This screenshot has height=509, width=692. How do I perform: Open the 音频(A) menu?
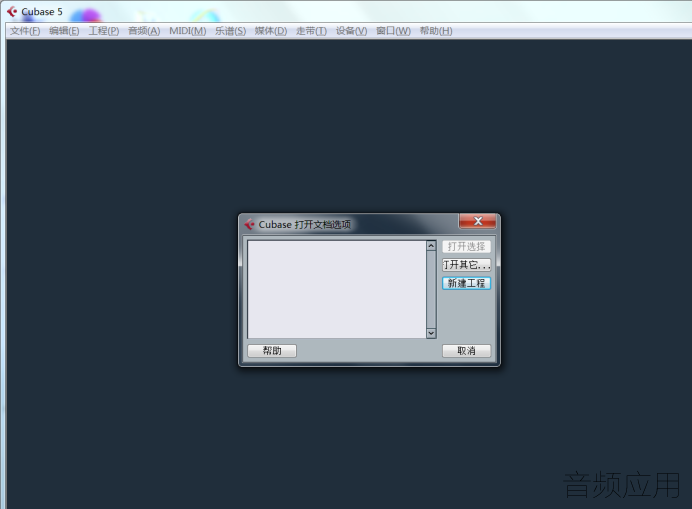coord(144,31)
